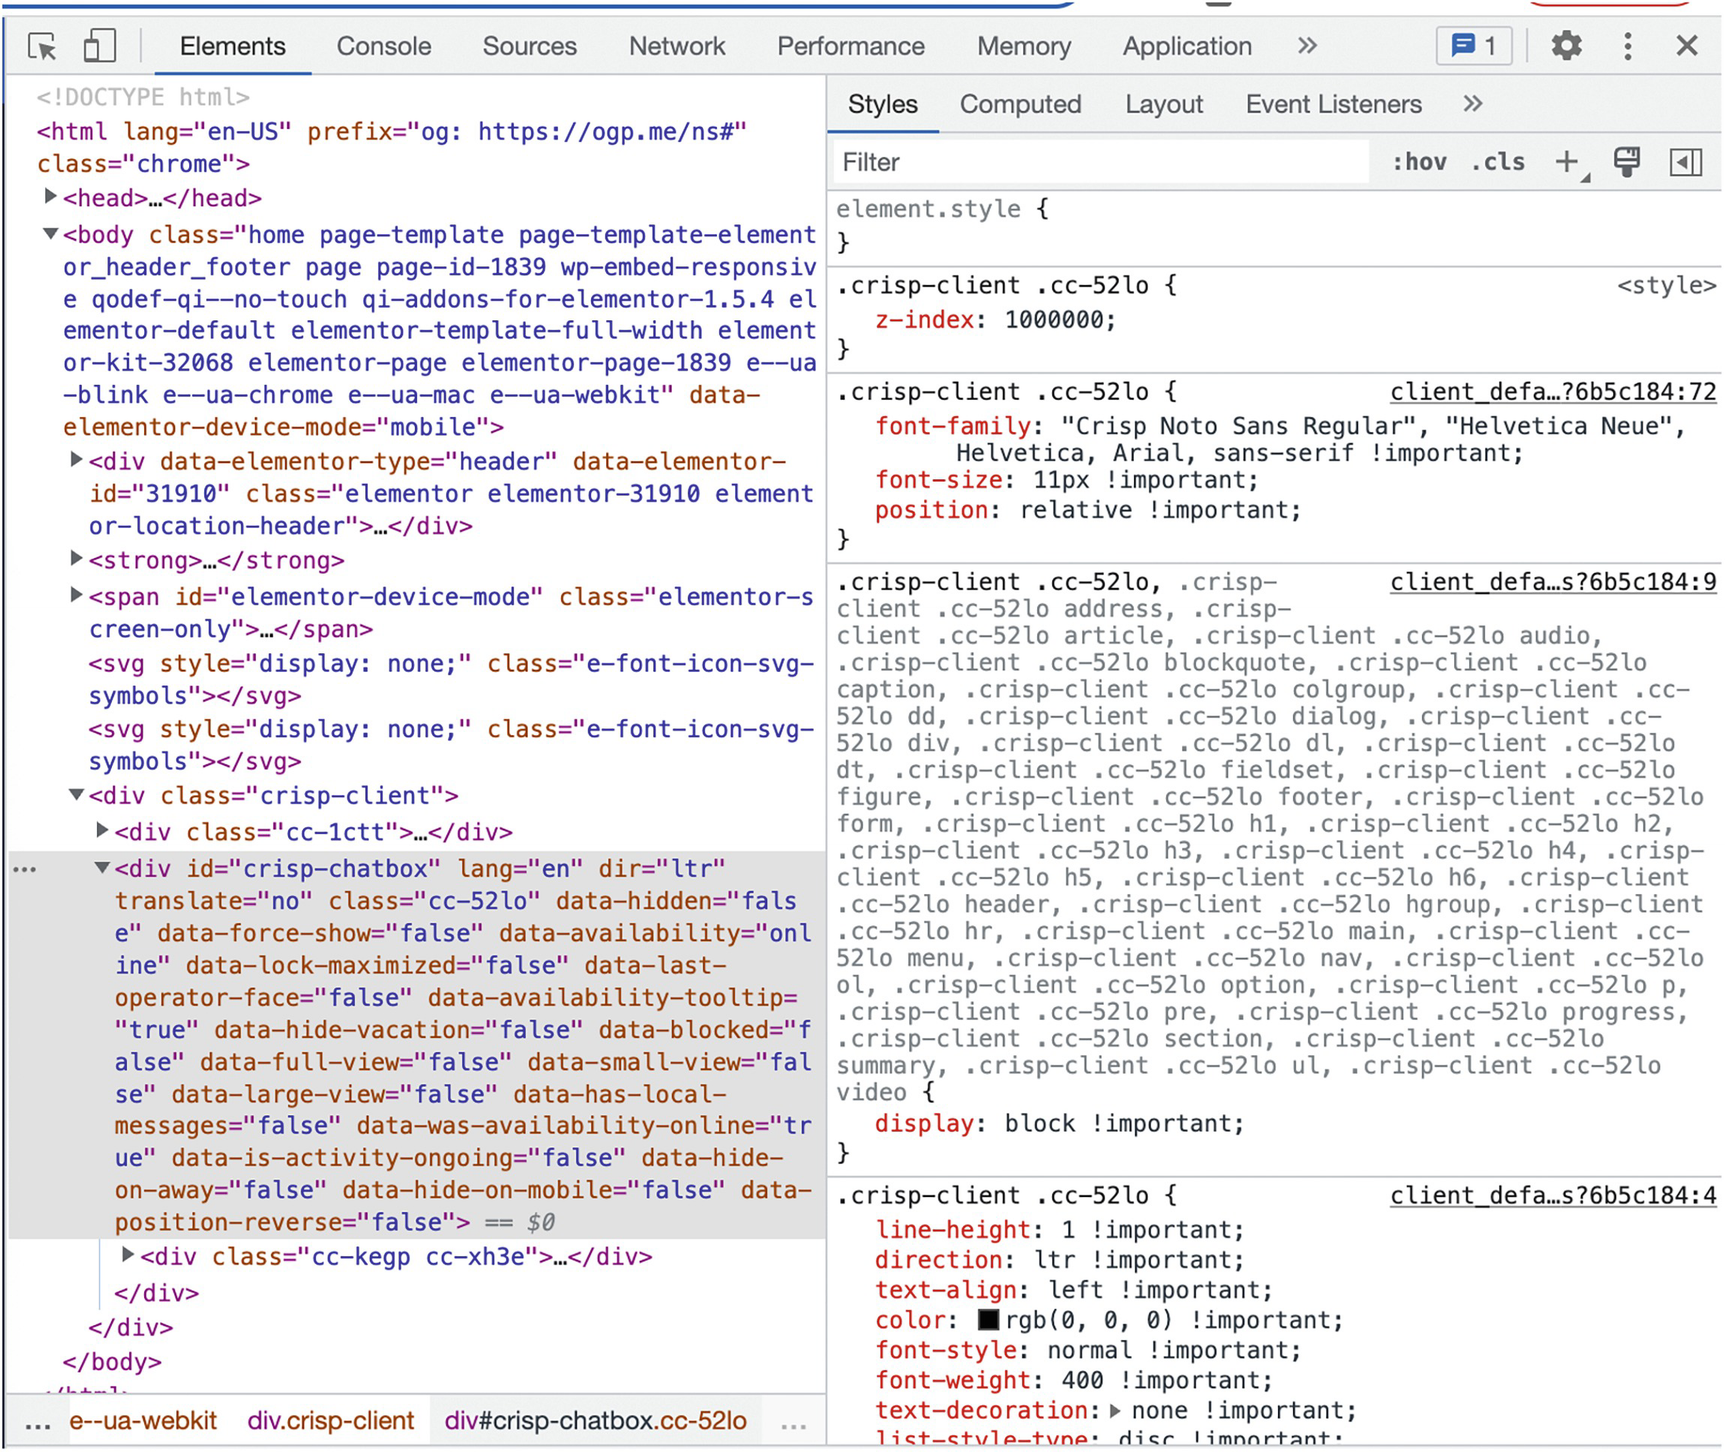Open the element rendering emulation icon
Viewport: 1725px width, 1452px height.
click(1627, 162)
